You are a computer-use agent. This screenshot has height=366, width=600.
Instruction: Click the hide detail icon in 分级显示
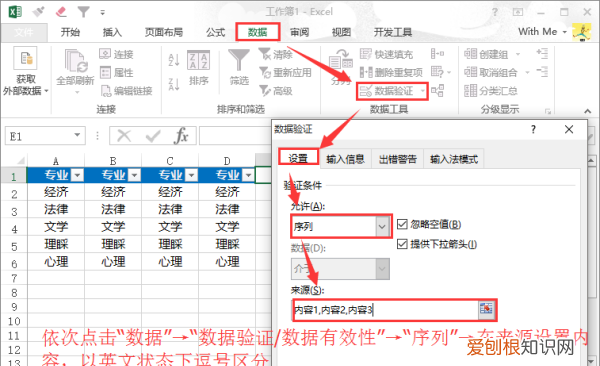[542, 72]
